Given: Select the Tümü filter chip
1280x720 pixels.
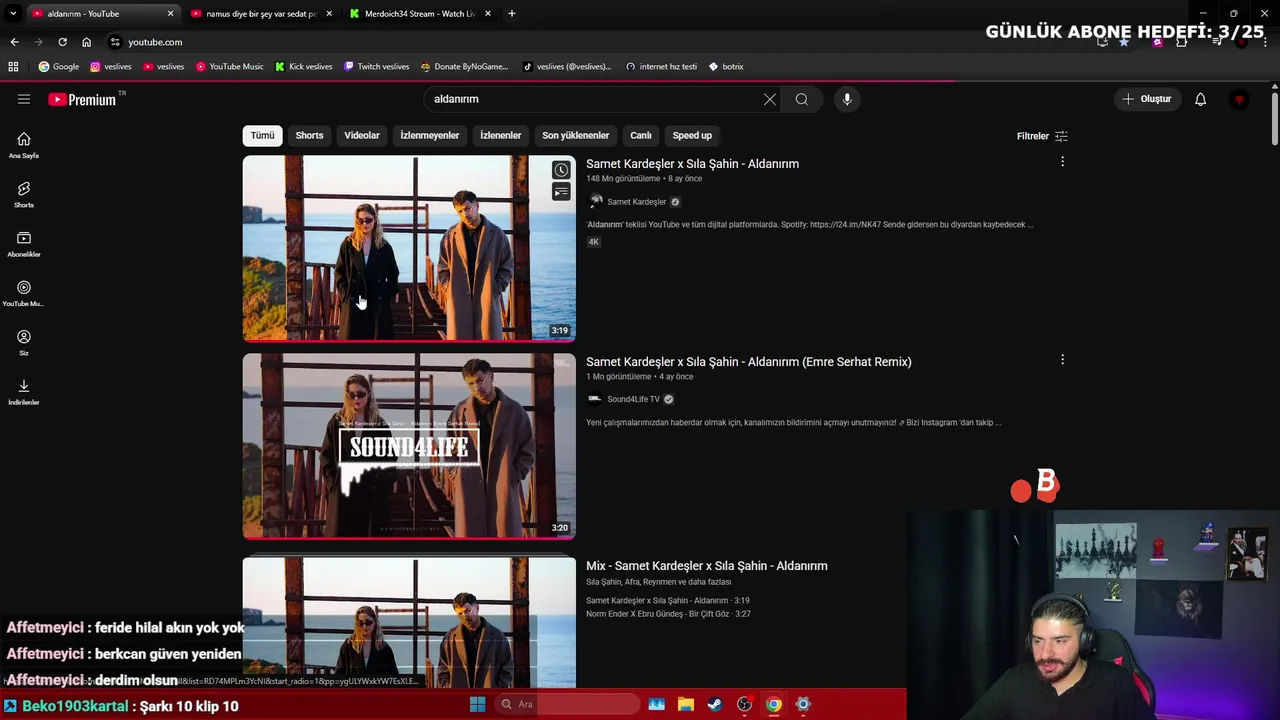Looking at the screenshot, I should 262,135.
